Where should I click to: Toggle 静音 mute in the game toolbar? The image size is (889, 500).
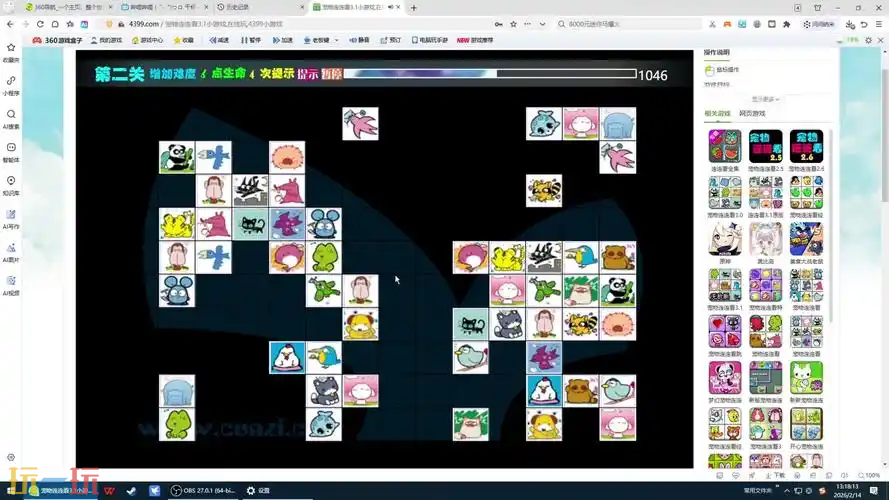tap(359, 40)
